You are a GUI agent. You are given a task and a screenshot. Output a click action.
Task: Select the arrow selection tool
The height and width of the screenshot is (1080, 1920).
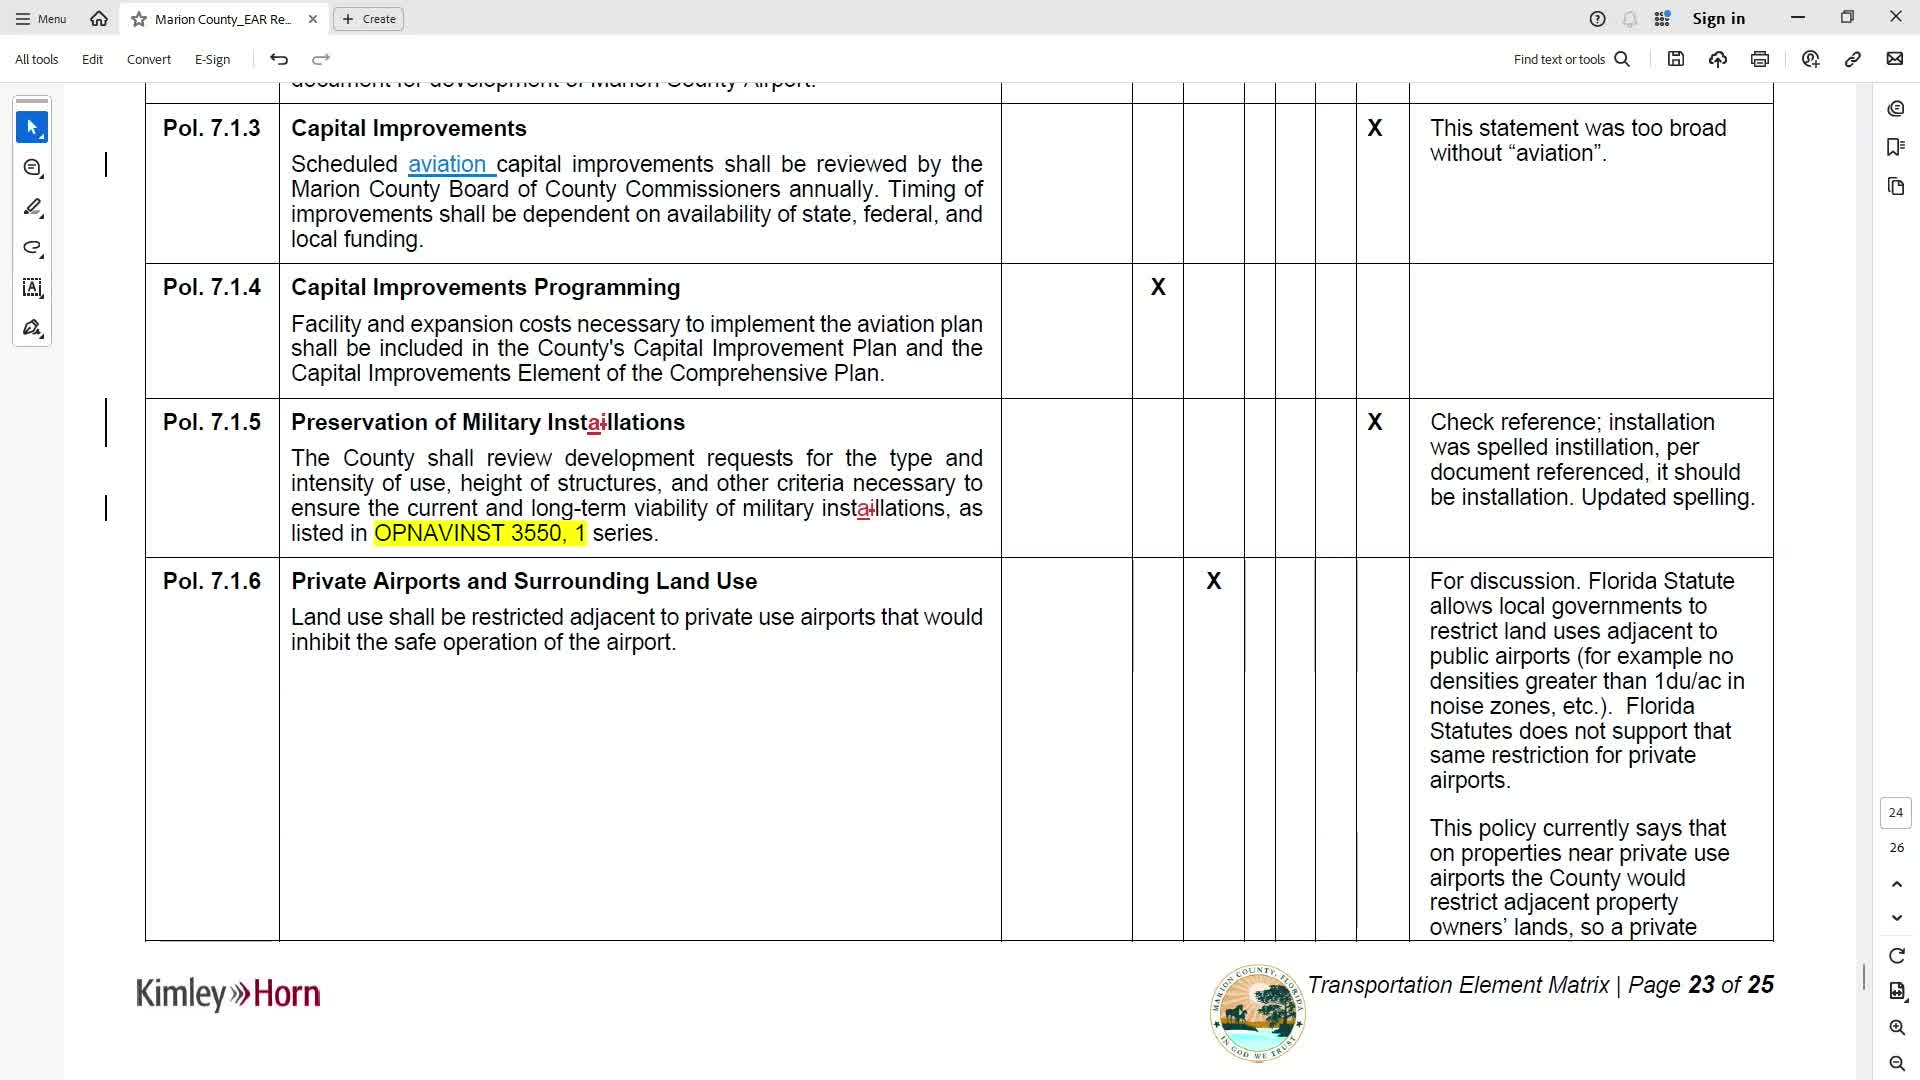point(32,128)
